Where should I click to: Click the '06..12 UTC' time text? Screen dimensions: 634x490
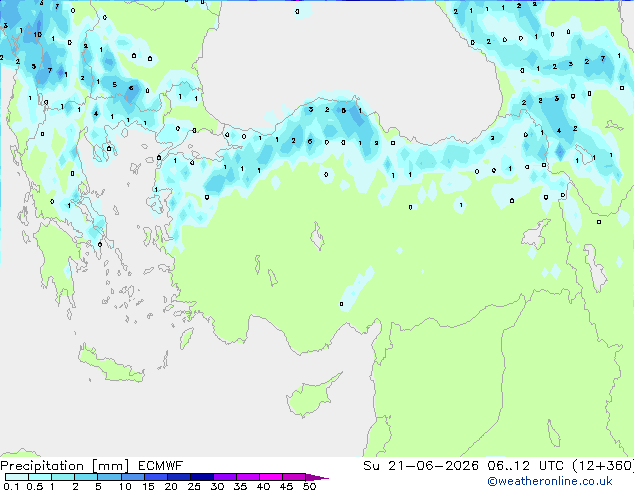pyautogui.click(x=525, y=466)
